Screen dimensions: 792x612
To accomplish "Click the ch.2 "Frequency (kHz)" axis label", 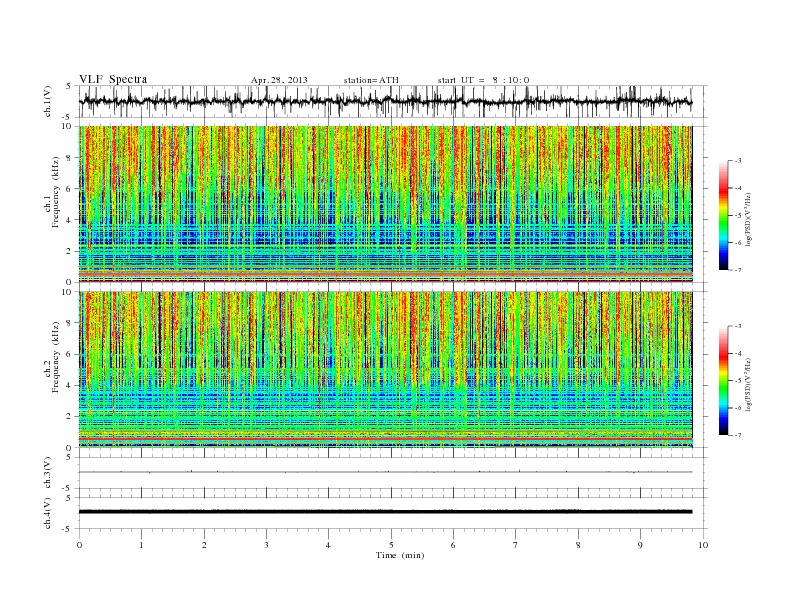I will (55, 358).
